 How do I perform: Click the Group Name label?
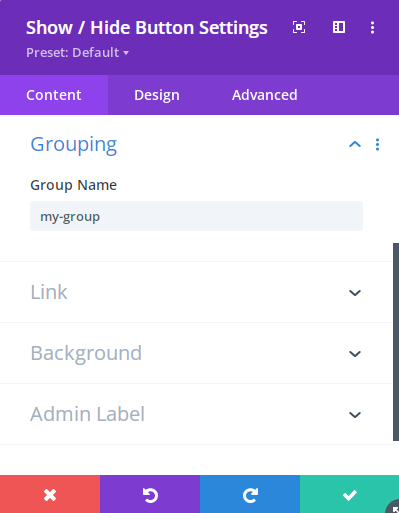73,185
